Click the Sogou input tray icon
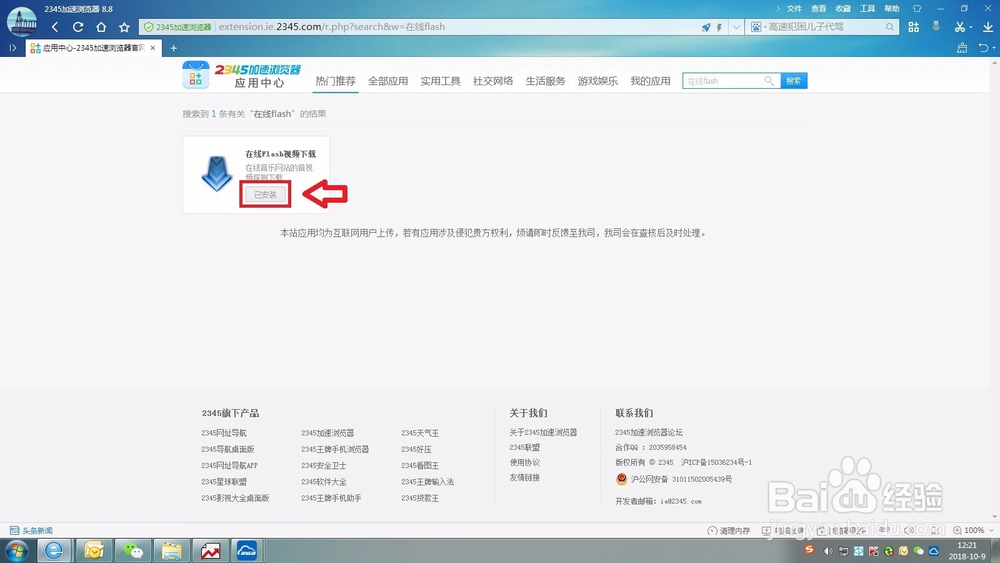 click(809, 550)
